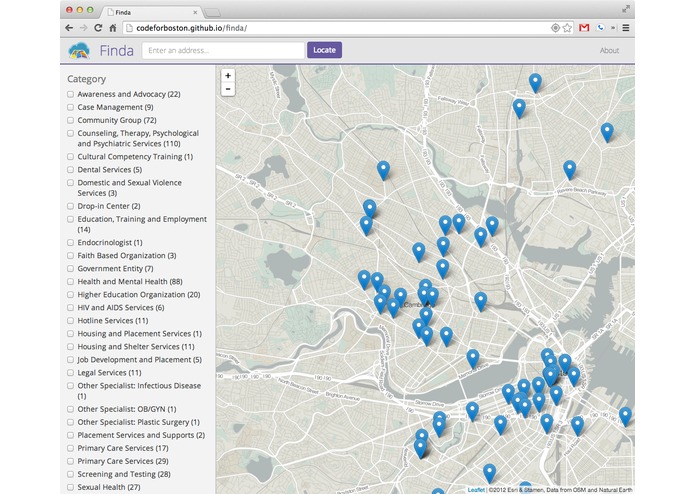695x494 pixels.
Task: Click Other Specialist: Infectious Disease label
Action: pos(139,391)
